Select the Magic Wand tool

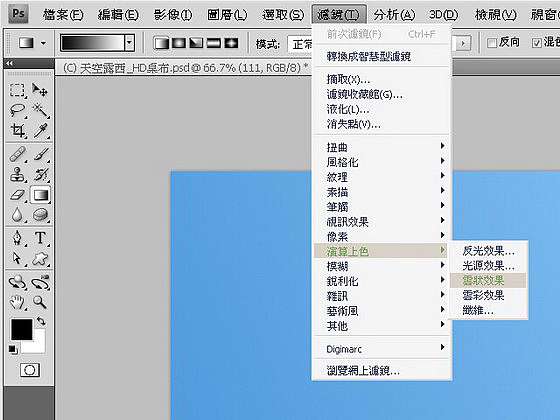(40, 110)
